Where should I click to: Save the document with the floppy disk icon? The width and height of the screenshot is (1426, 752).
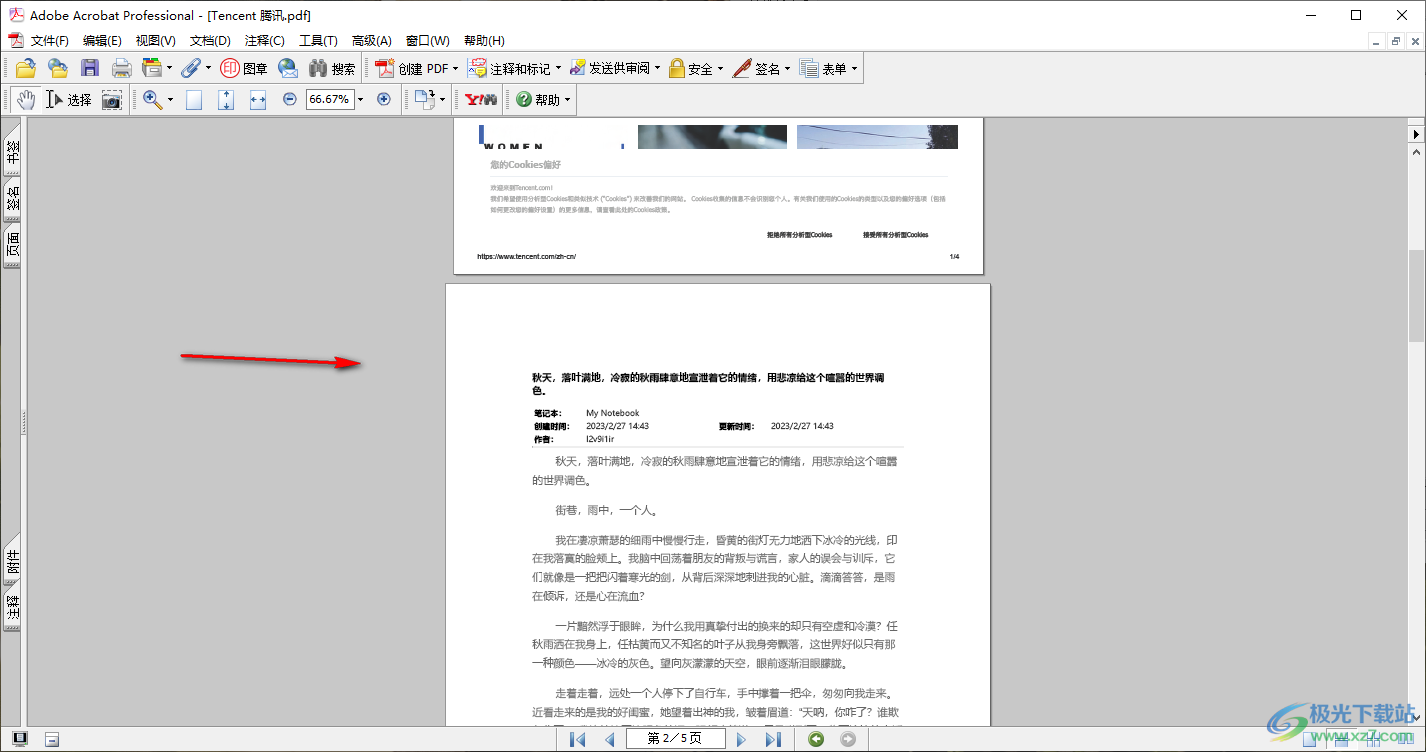coord(90,68)
